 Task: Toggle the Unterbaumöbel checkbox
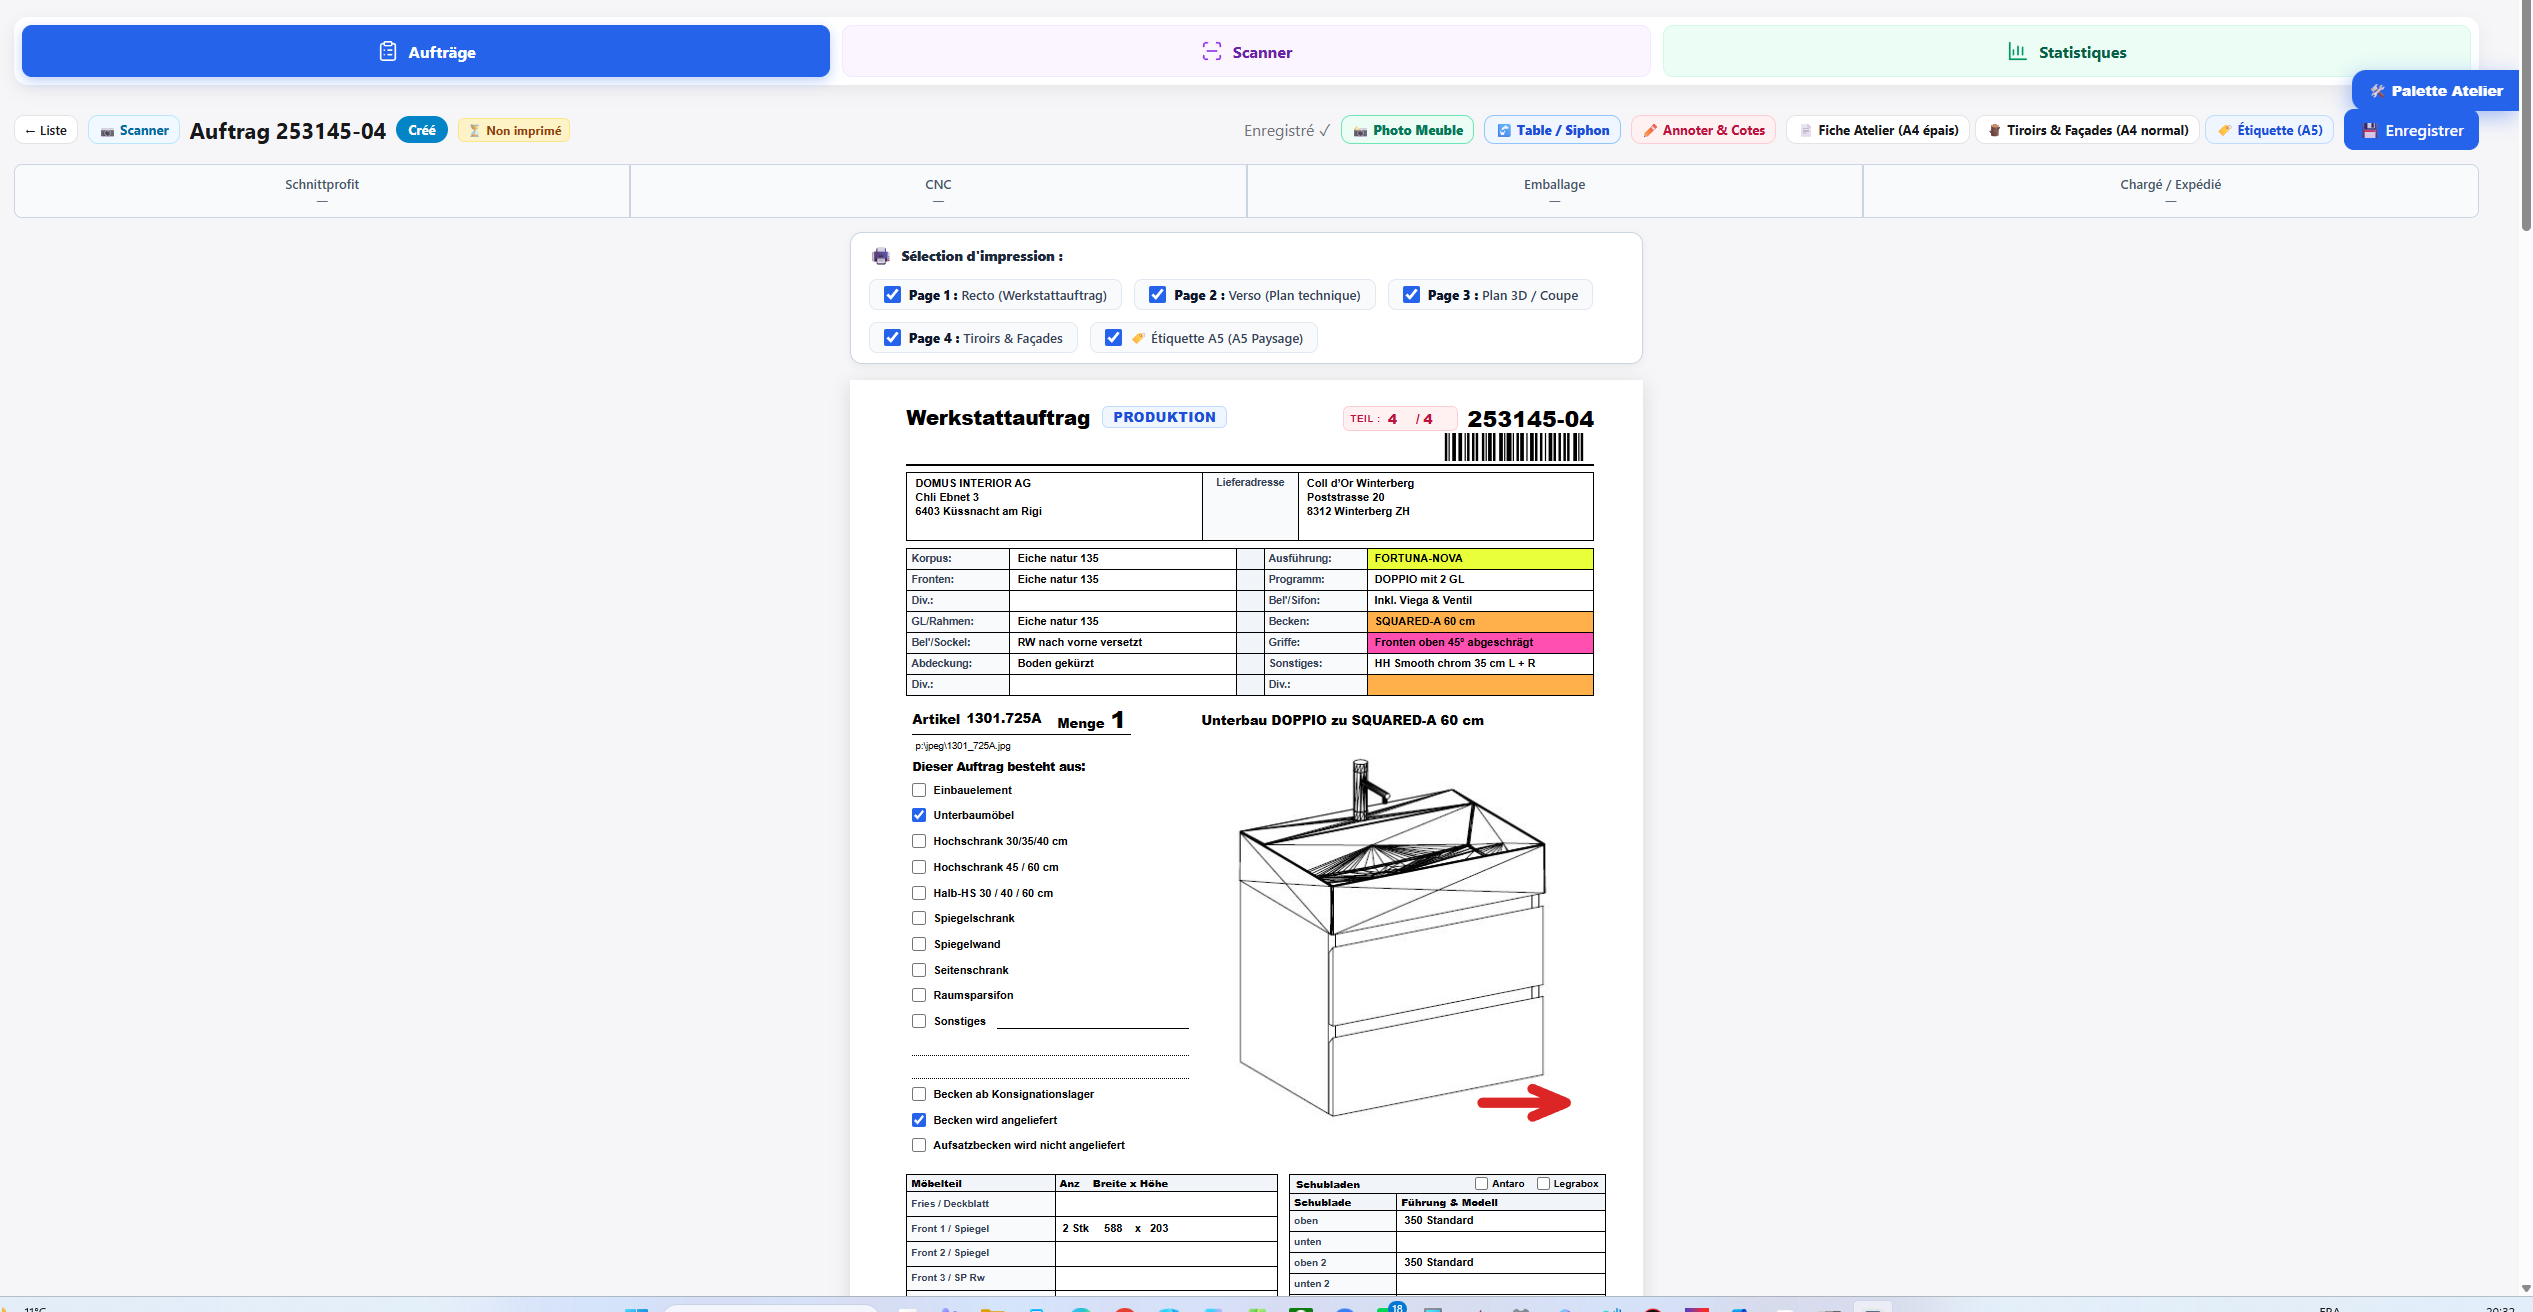tap(919, 815)
